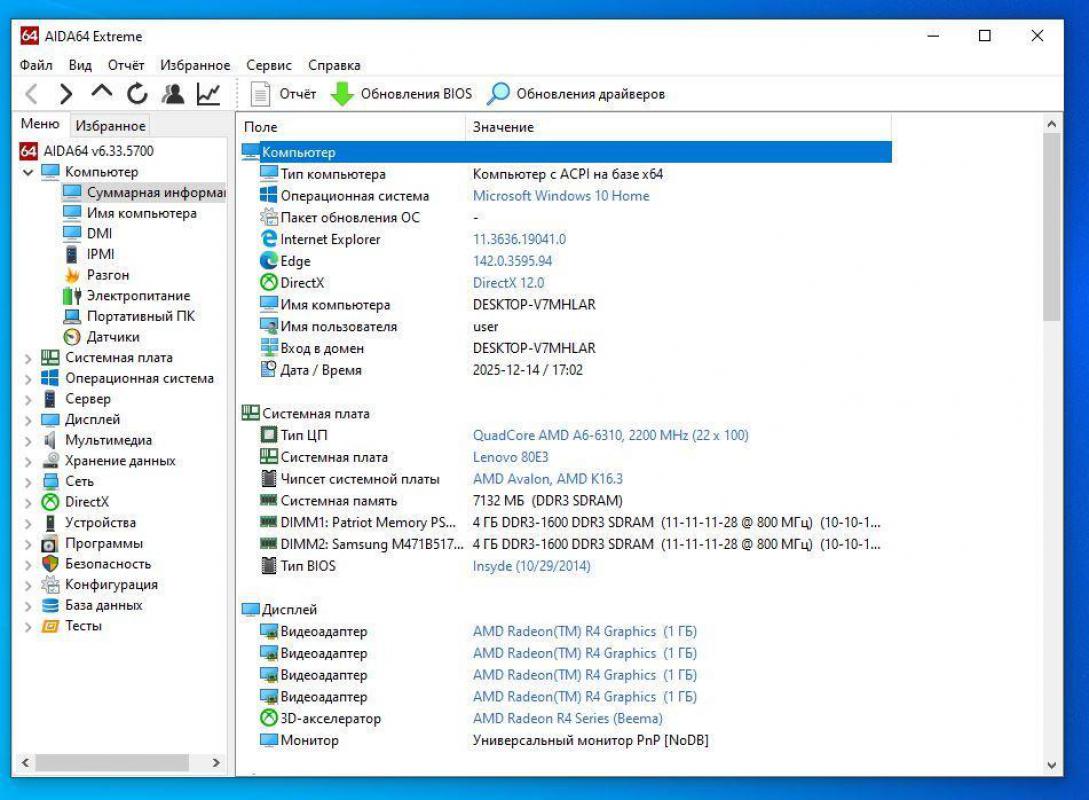Expand the Хранение данных tree node
This screenshot has width=1089, height=800.
click(x=28, y=461)
